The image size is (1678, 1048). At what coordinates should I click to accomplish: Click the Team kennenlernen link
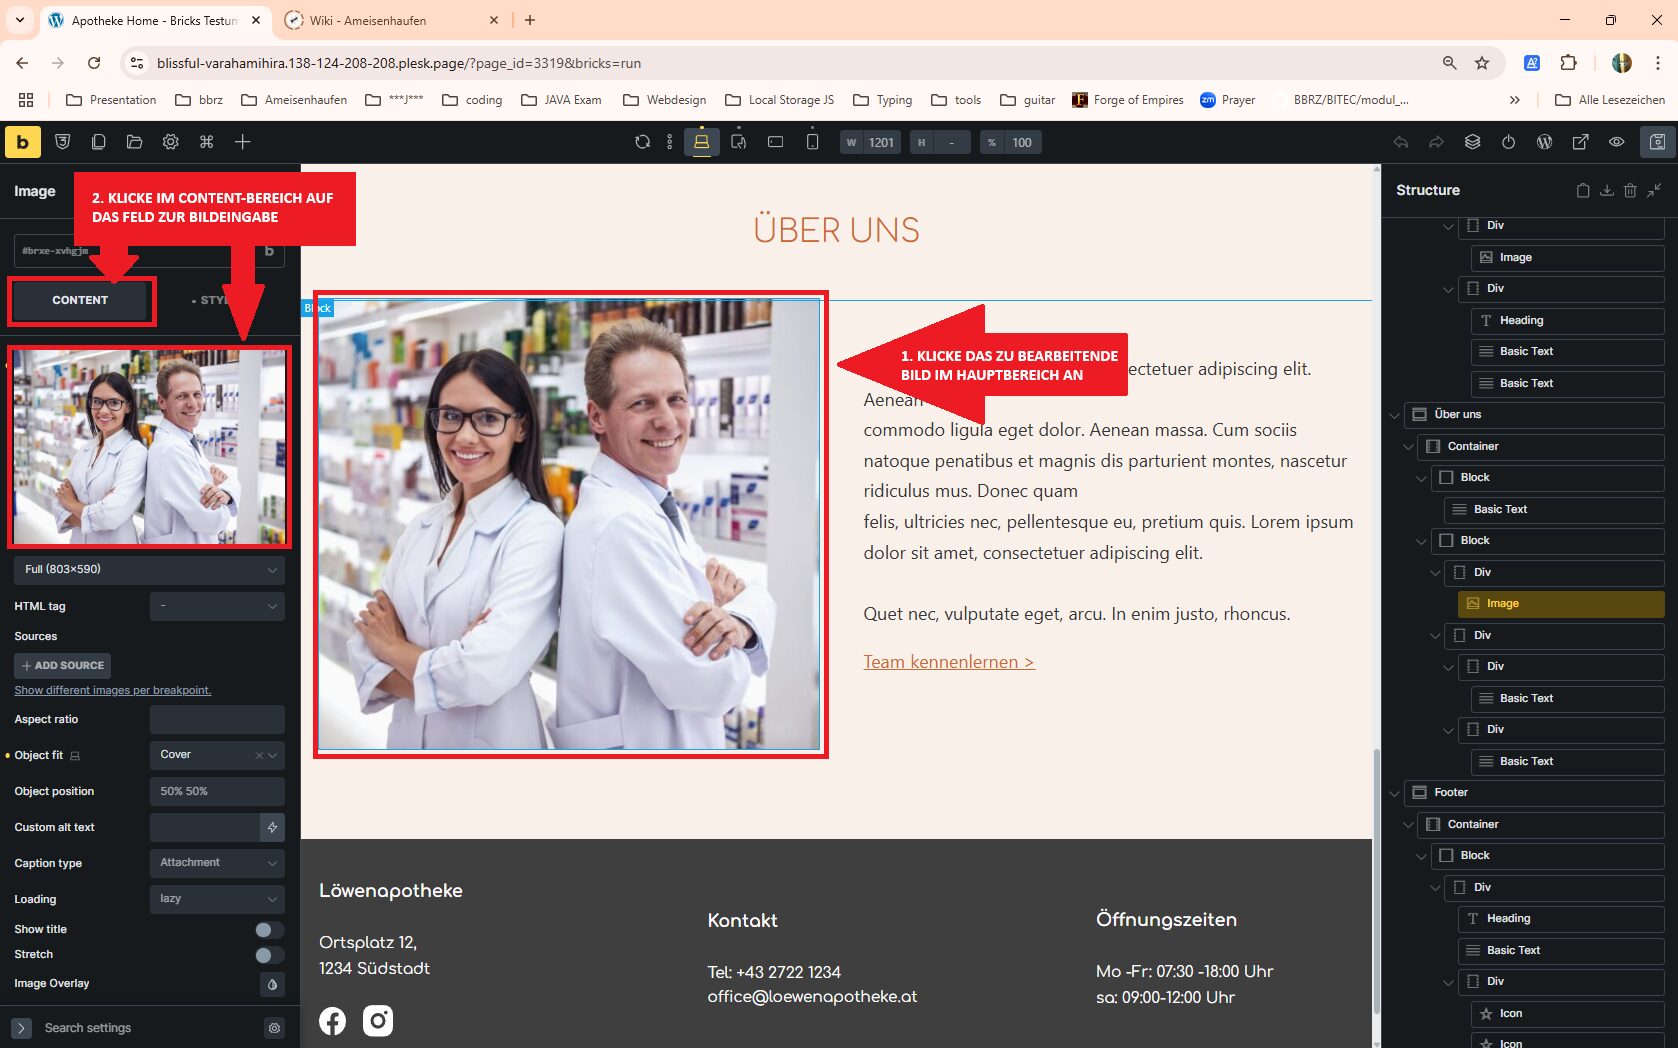pyautogui.click(x=949, y=662)
